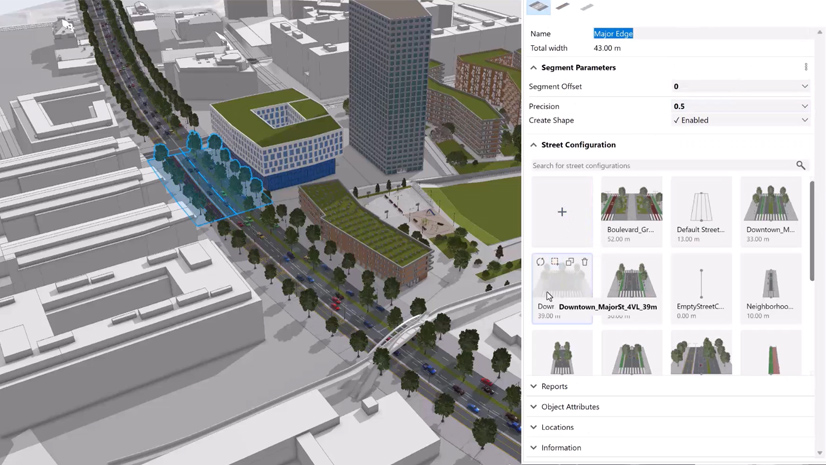826x465 pixels.
Task: Click the magnifier icon in configuration search
Action: 801,165
